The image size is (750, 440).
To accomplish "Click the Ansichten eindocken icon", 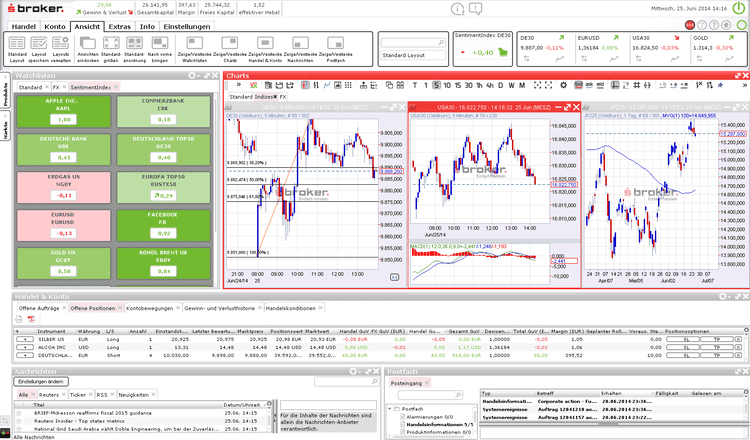I will (x=88, y=43).
